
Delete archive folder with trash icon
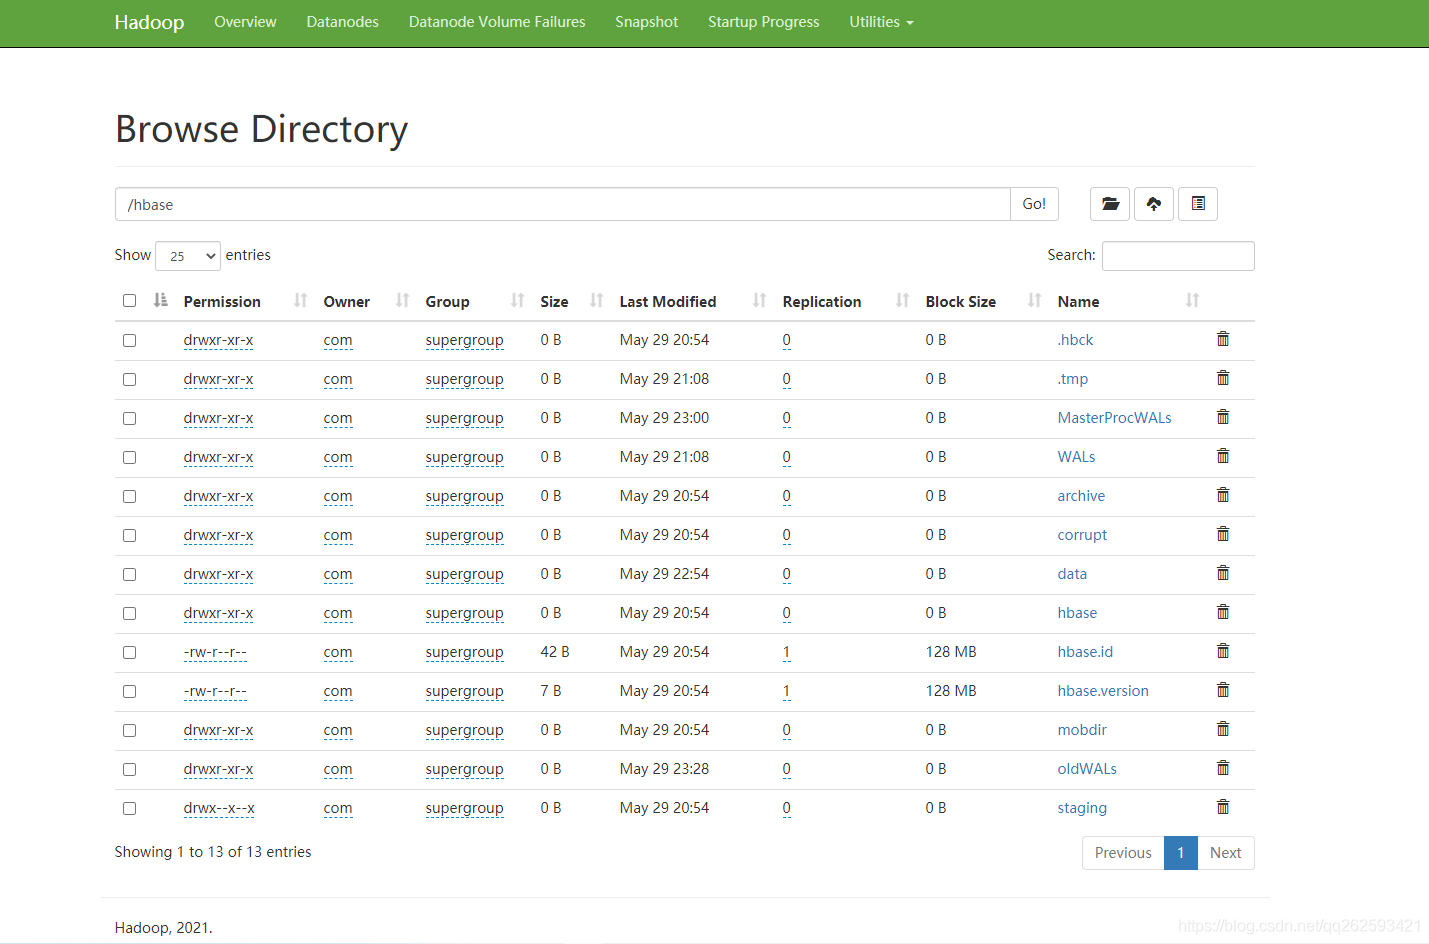tap(1222, 495)
